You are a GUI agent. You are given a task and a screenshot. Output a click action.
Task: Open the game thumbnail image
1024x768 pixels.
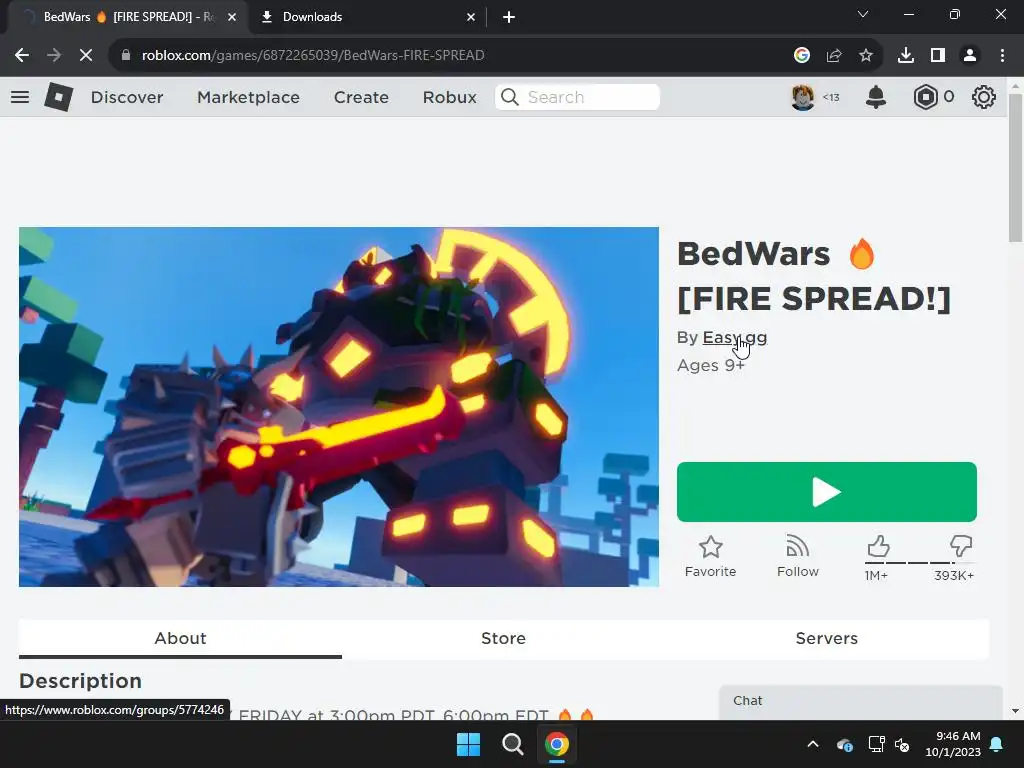(x=339, y=407)
